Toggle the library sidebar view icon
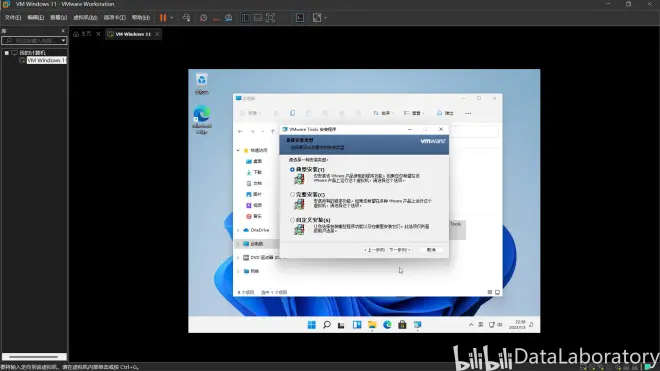 pyautogui.click(x=245, y=18)
